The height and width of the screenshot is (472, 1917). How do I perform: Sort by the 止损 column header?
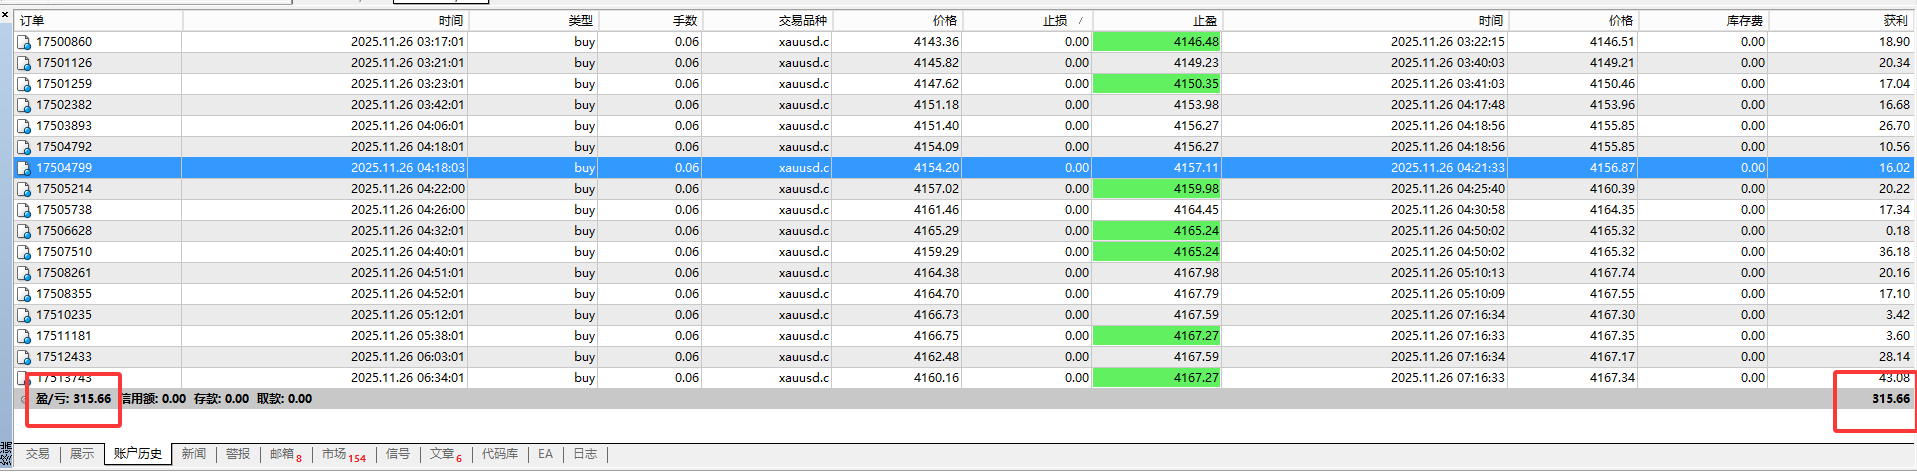pyautogui.click(x=1027, y=20)
